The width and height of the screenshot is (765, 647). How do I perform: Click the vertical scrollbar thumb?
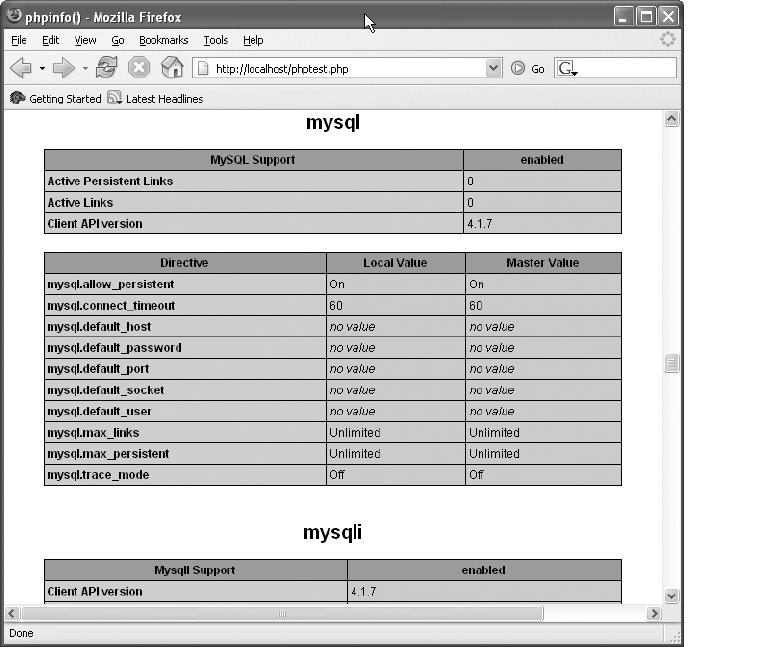tap(671, 363)
